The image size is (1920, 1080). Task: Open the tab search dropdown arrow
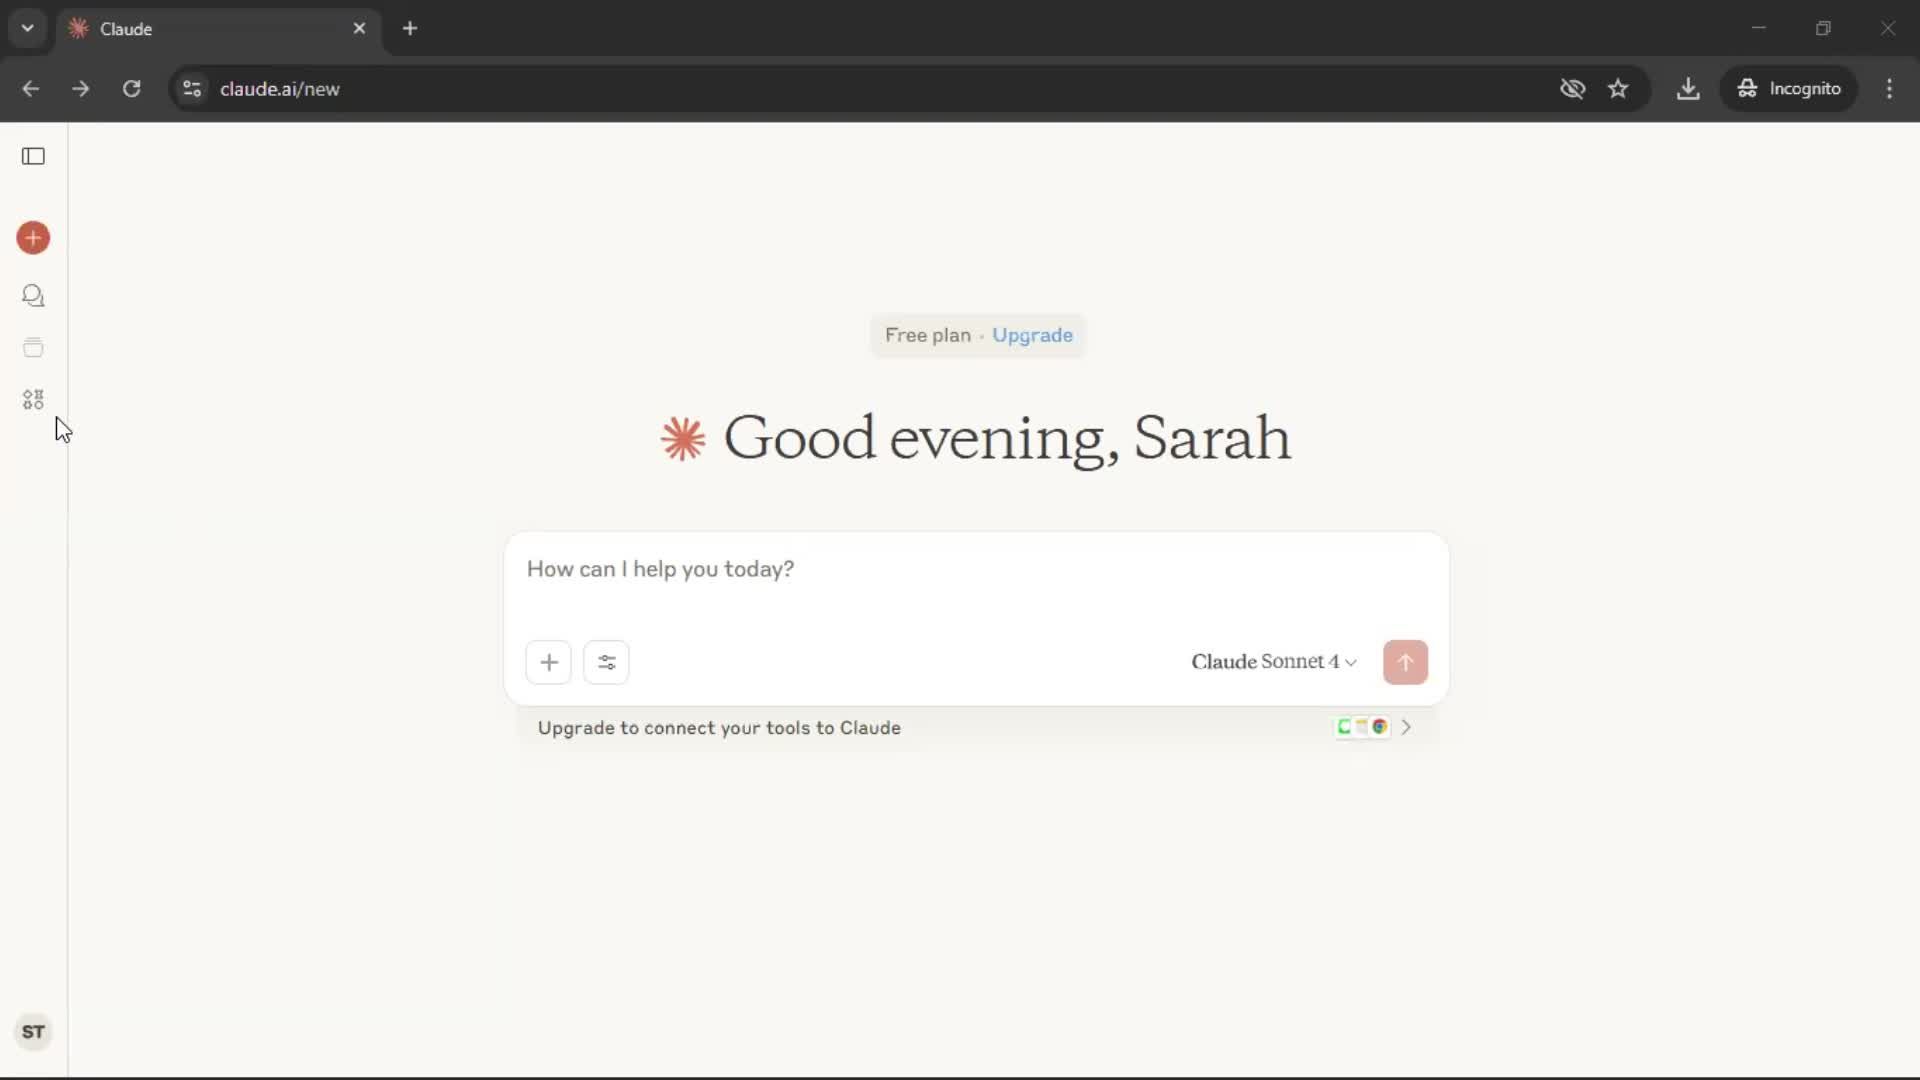pos(28,28)
